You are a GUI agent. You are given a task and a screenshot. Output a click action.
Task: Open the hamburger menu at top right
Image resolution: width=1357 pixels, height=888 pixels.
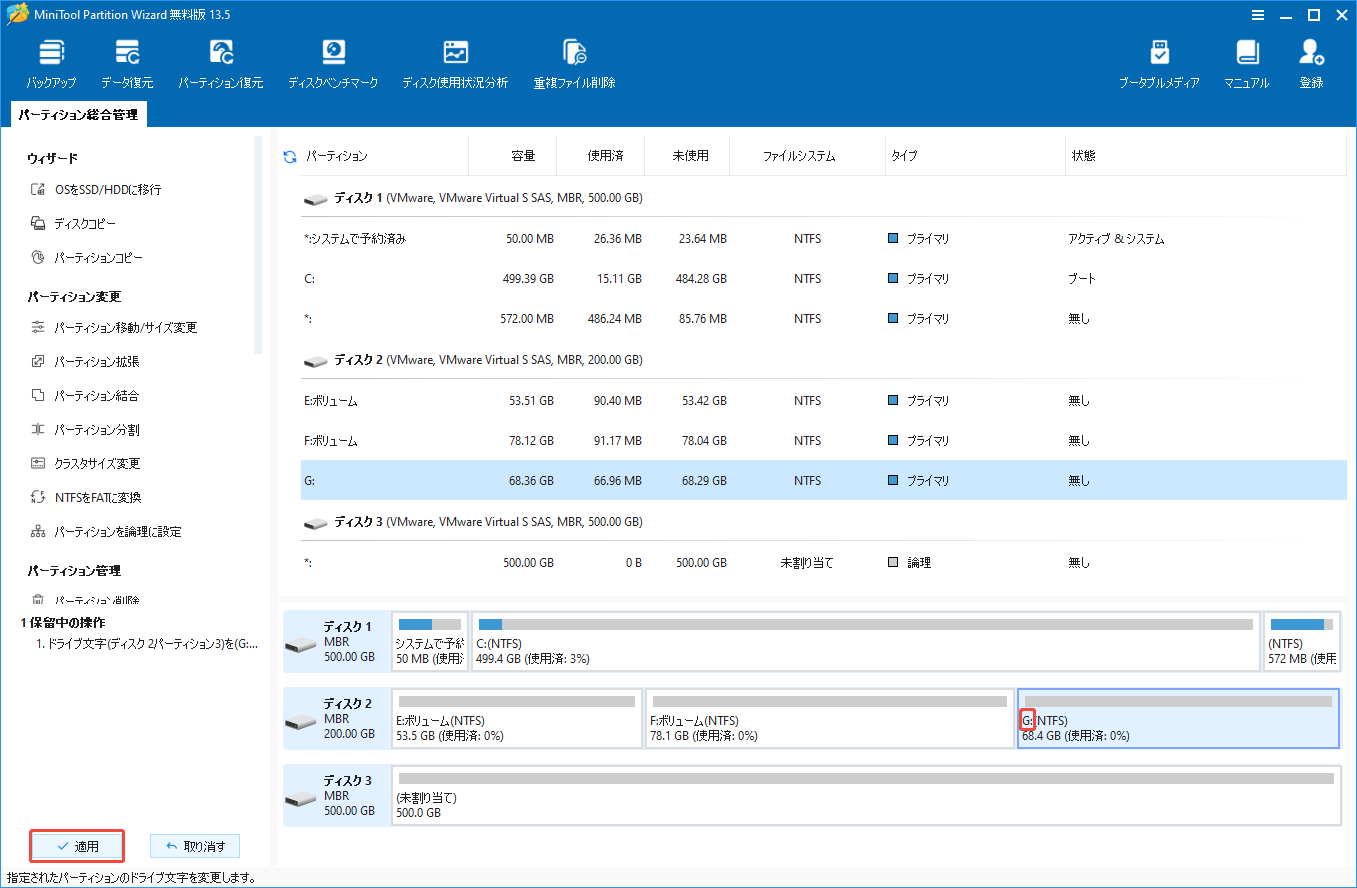click(x=1257, y=15)
